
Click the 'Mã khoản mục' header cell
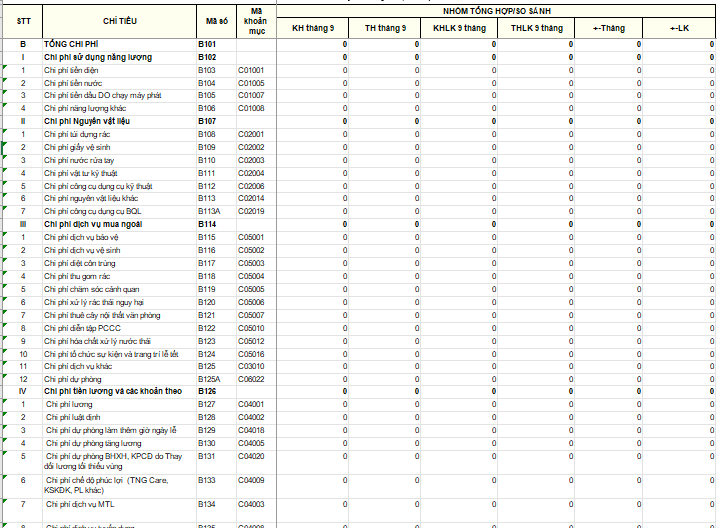255,21
